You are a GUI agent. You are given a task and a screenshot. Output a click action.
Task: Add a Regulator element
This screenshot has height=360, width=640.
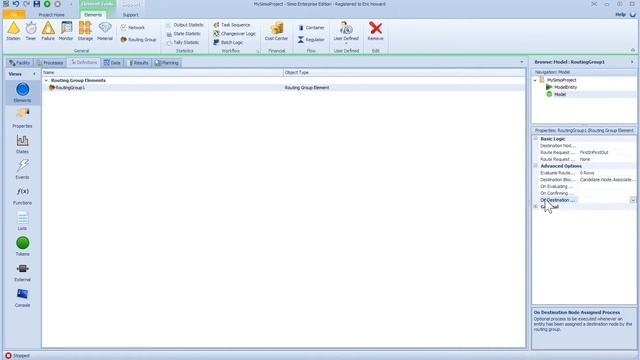[x=311, y=40]
